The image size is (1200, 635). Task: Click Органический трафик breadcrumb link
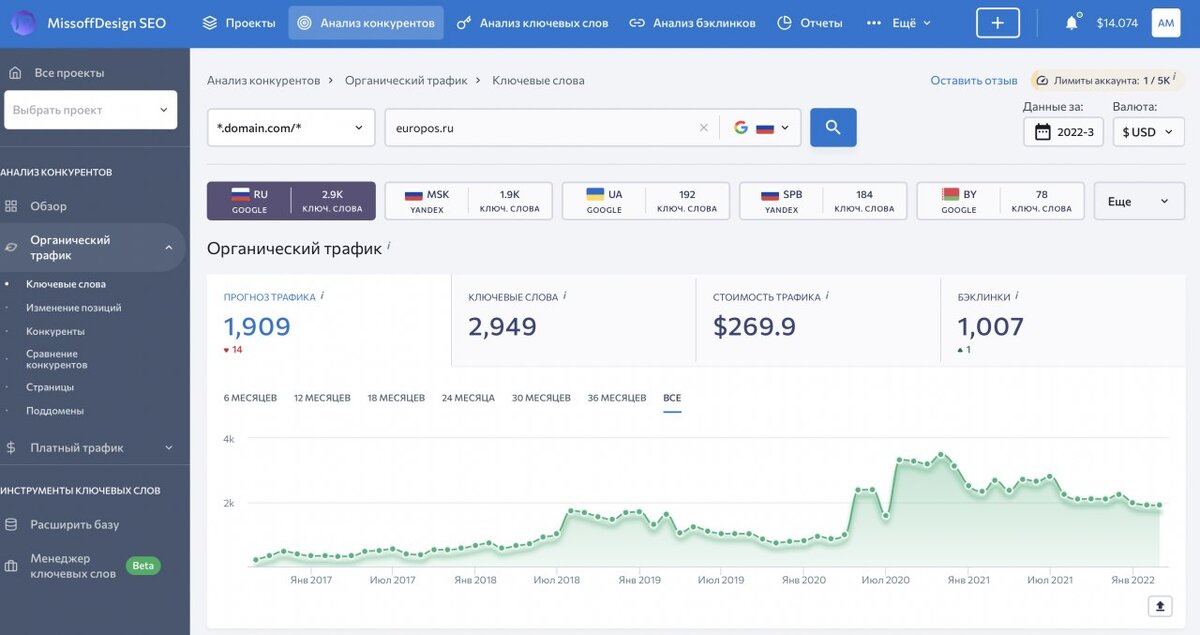(406, 80)
